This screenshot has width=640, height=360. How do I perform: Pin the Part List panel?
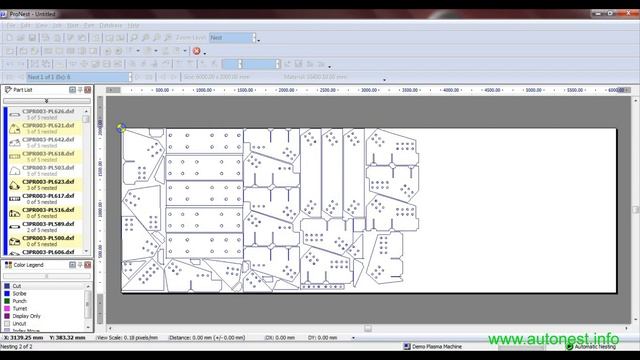pos(80,90)
